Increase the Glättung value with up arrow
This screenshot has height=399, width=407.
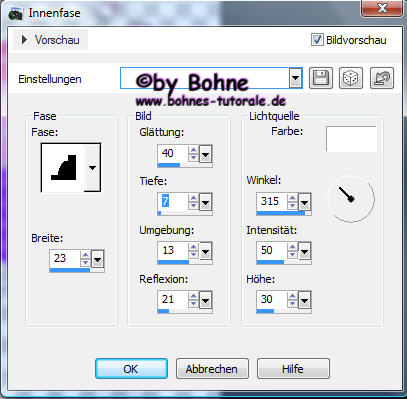193,150
